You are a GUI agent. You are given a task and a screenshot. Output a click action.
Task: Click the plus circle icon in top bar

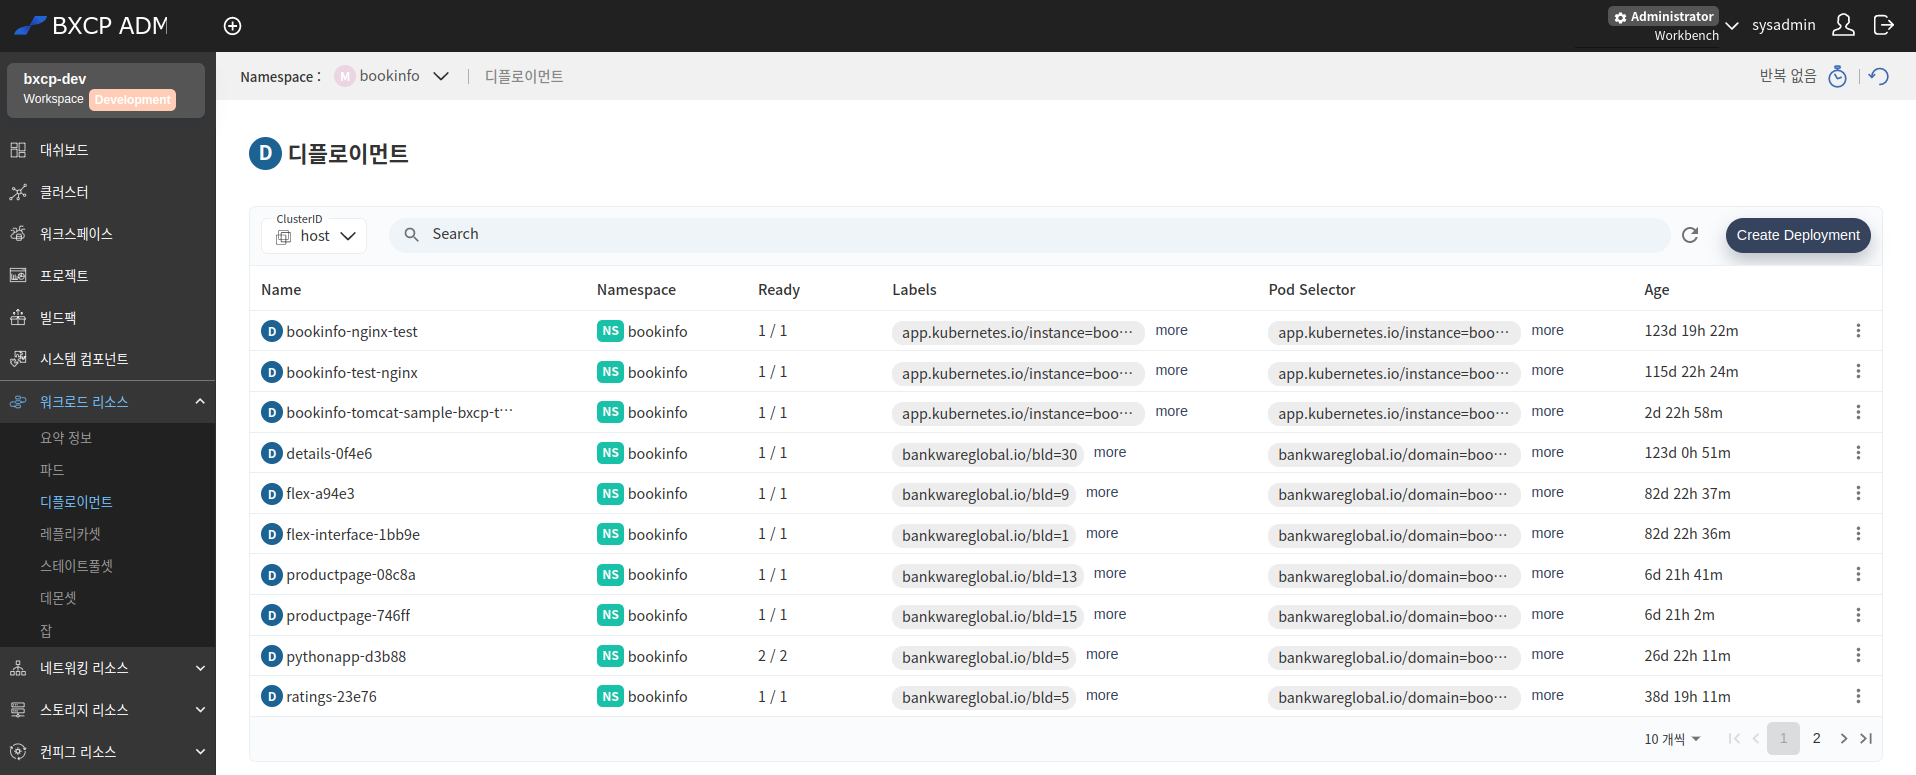coord(232,26)
